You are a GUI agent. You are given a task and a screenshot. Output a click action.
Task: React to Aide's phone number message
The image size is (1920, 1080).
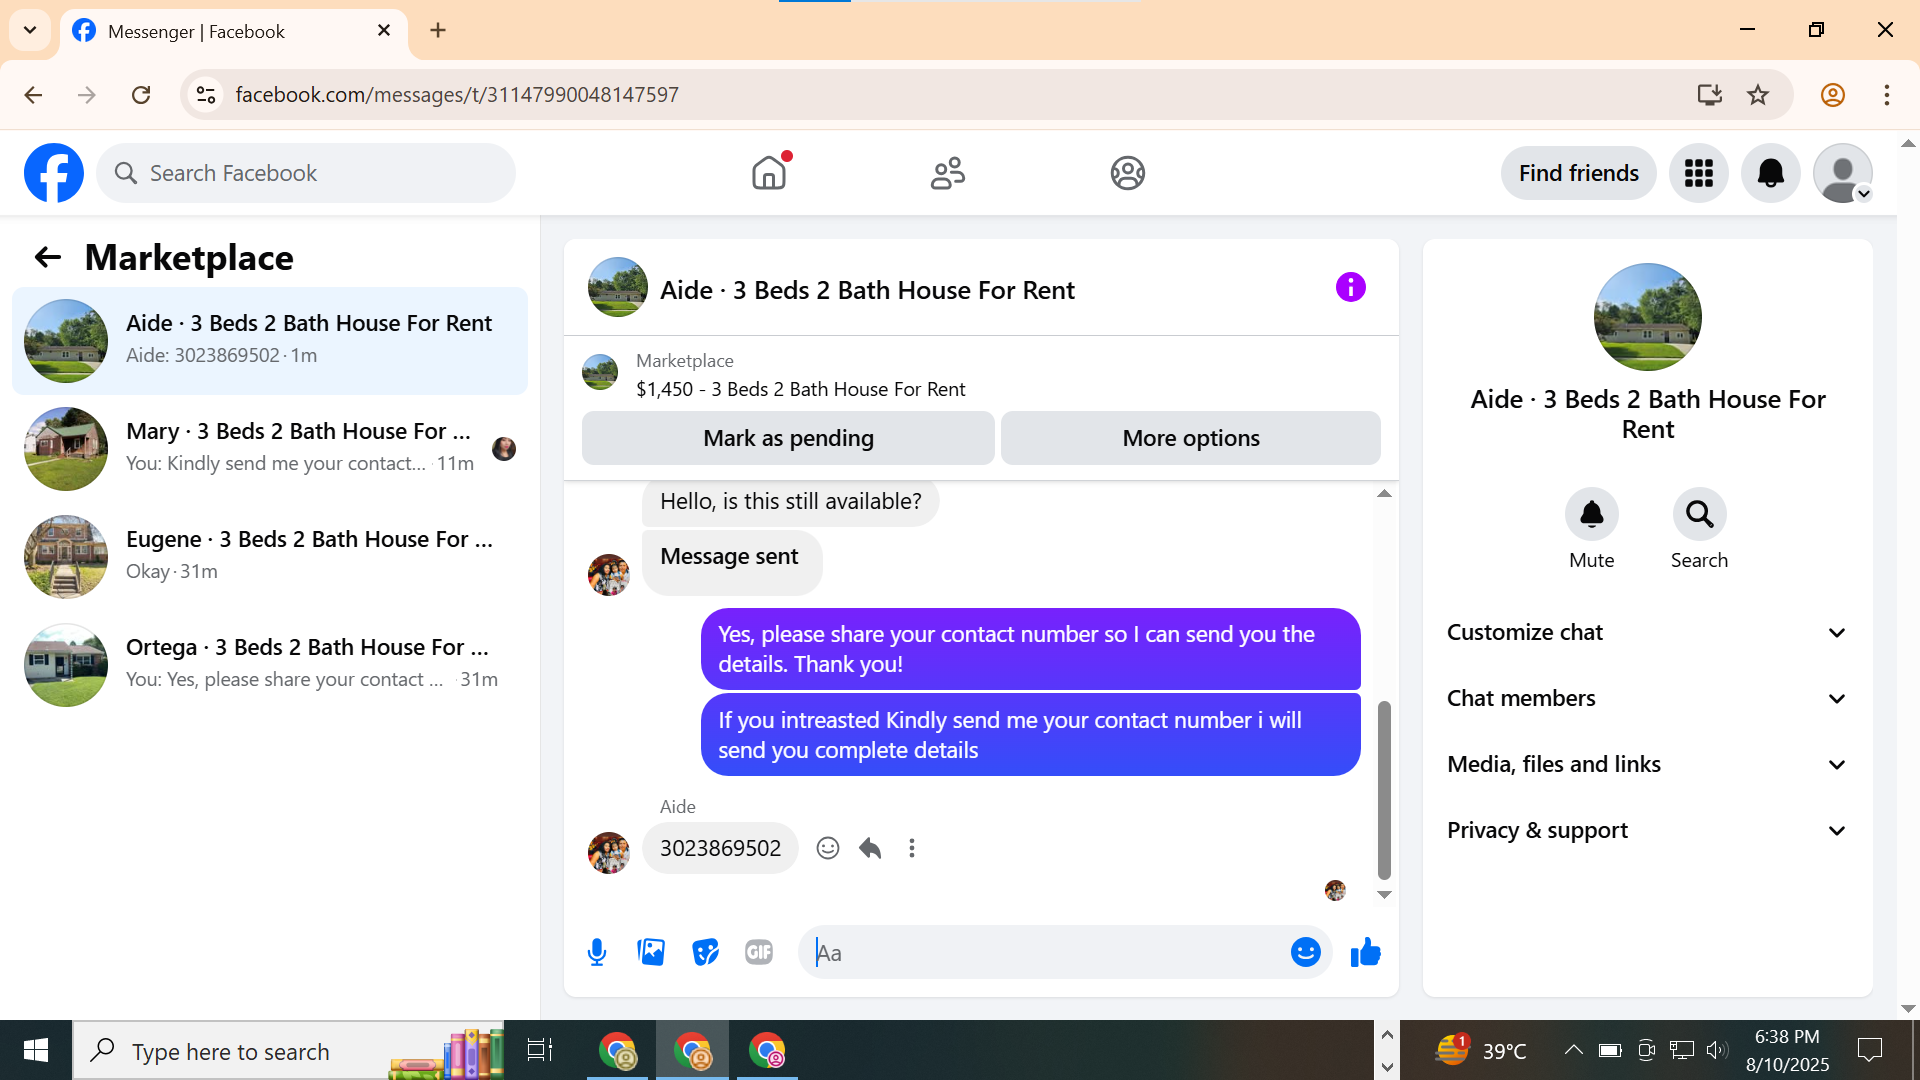coord(827,848)
